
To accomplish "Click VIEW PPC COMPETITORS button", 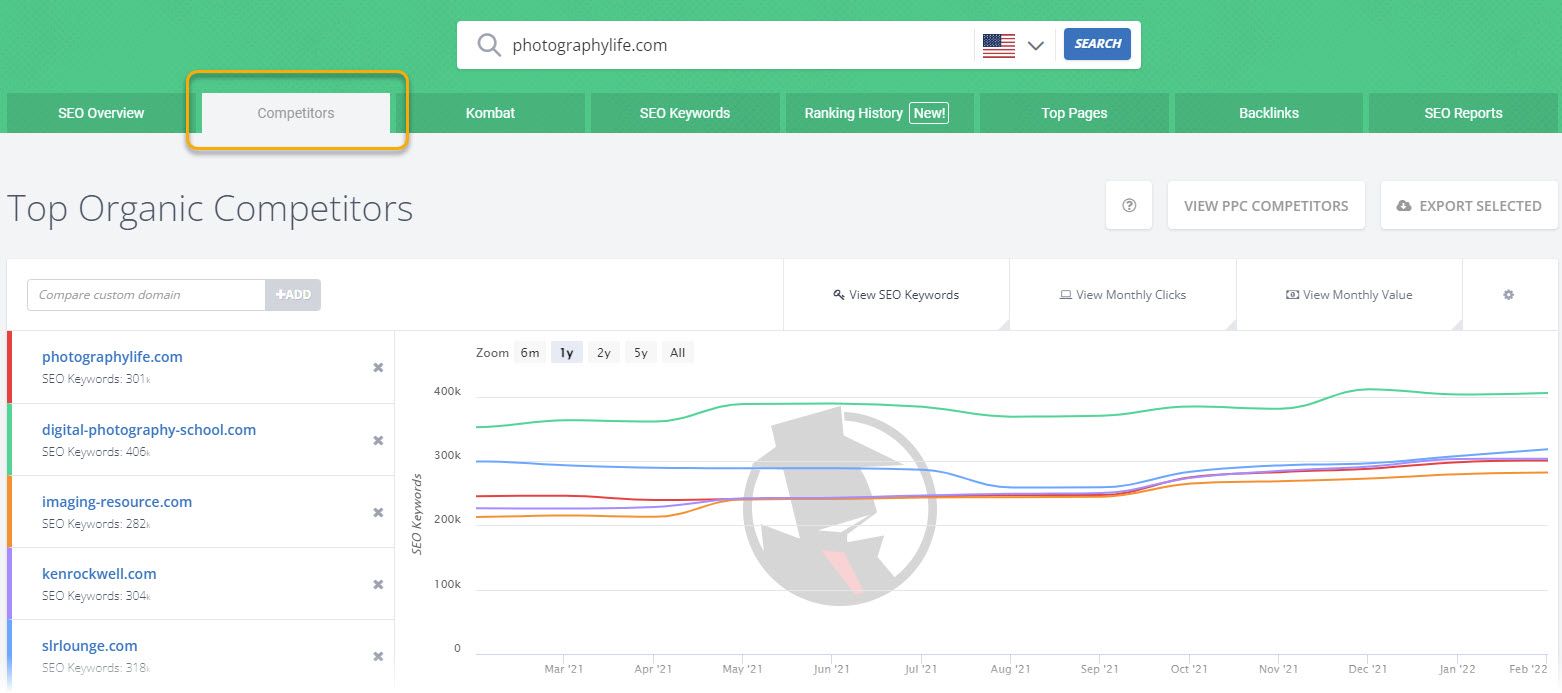I will tap(1266, 205).
